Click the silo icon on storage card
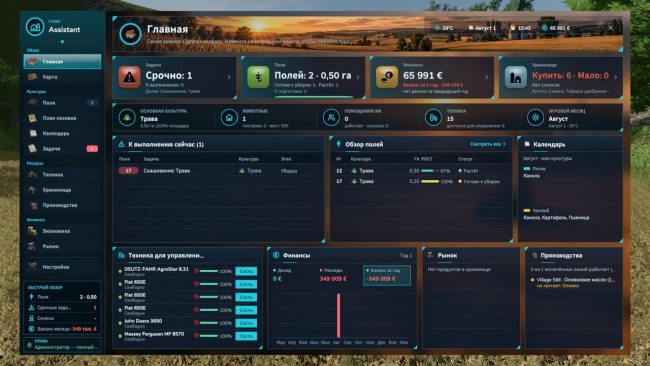 (x=516, y=77)
